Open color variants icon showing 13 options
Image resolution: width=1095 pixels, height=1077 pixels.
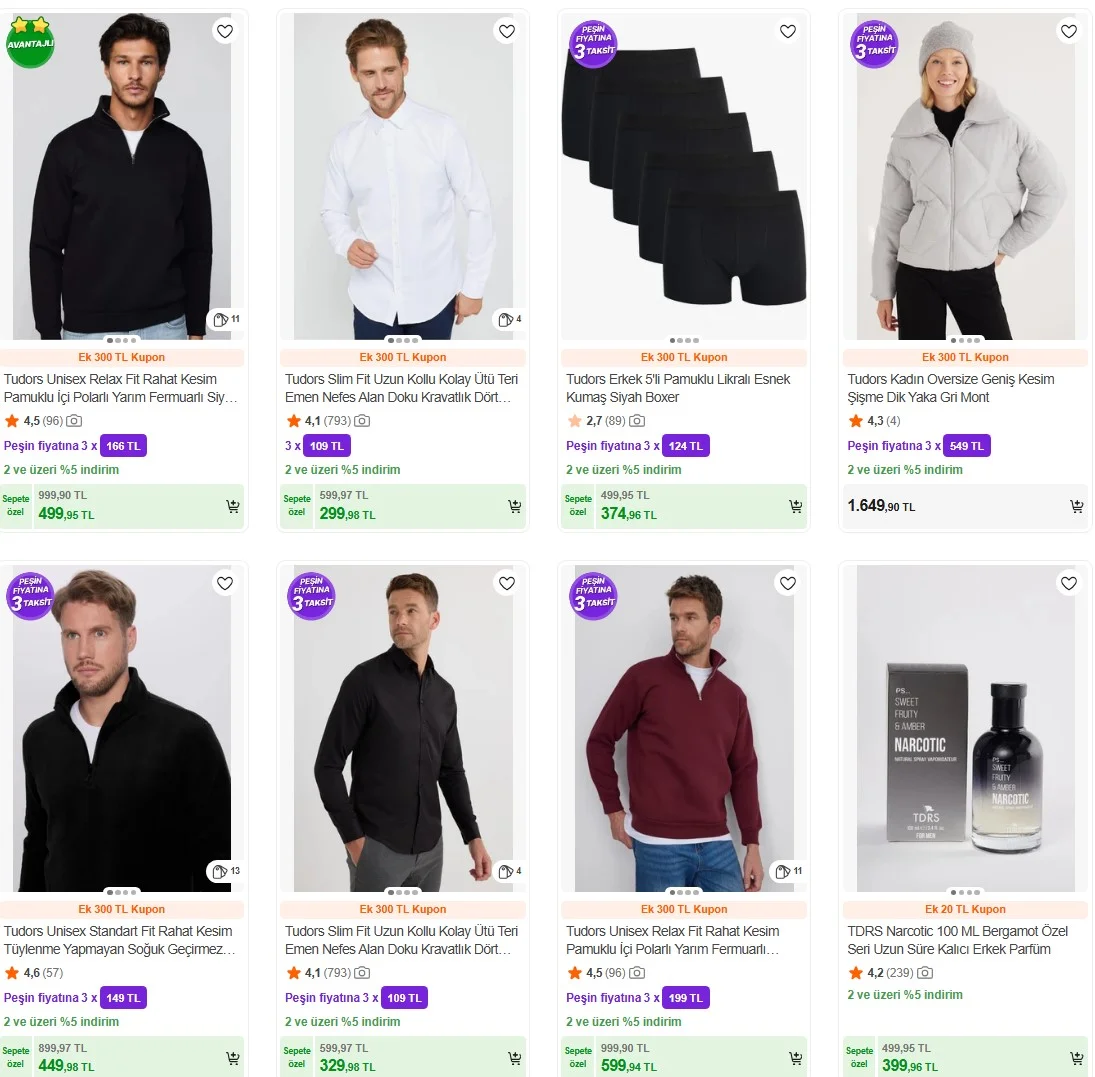point(225,871)
